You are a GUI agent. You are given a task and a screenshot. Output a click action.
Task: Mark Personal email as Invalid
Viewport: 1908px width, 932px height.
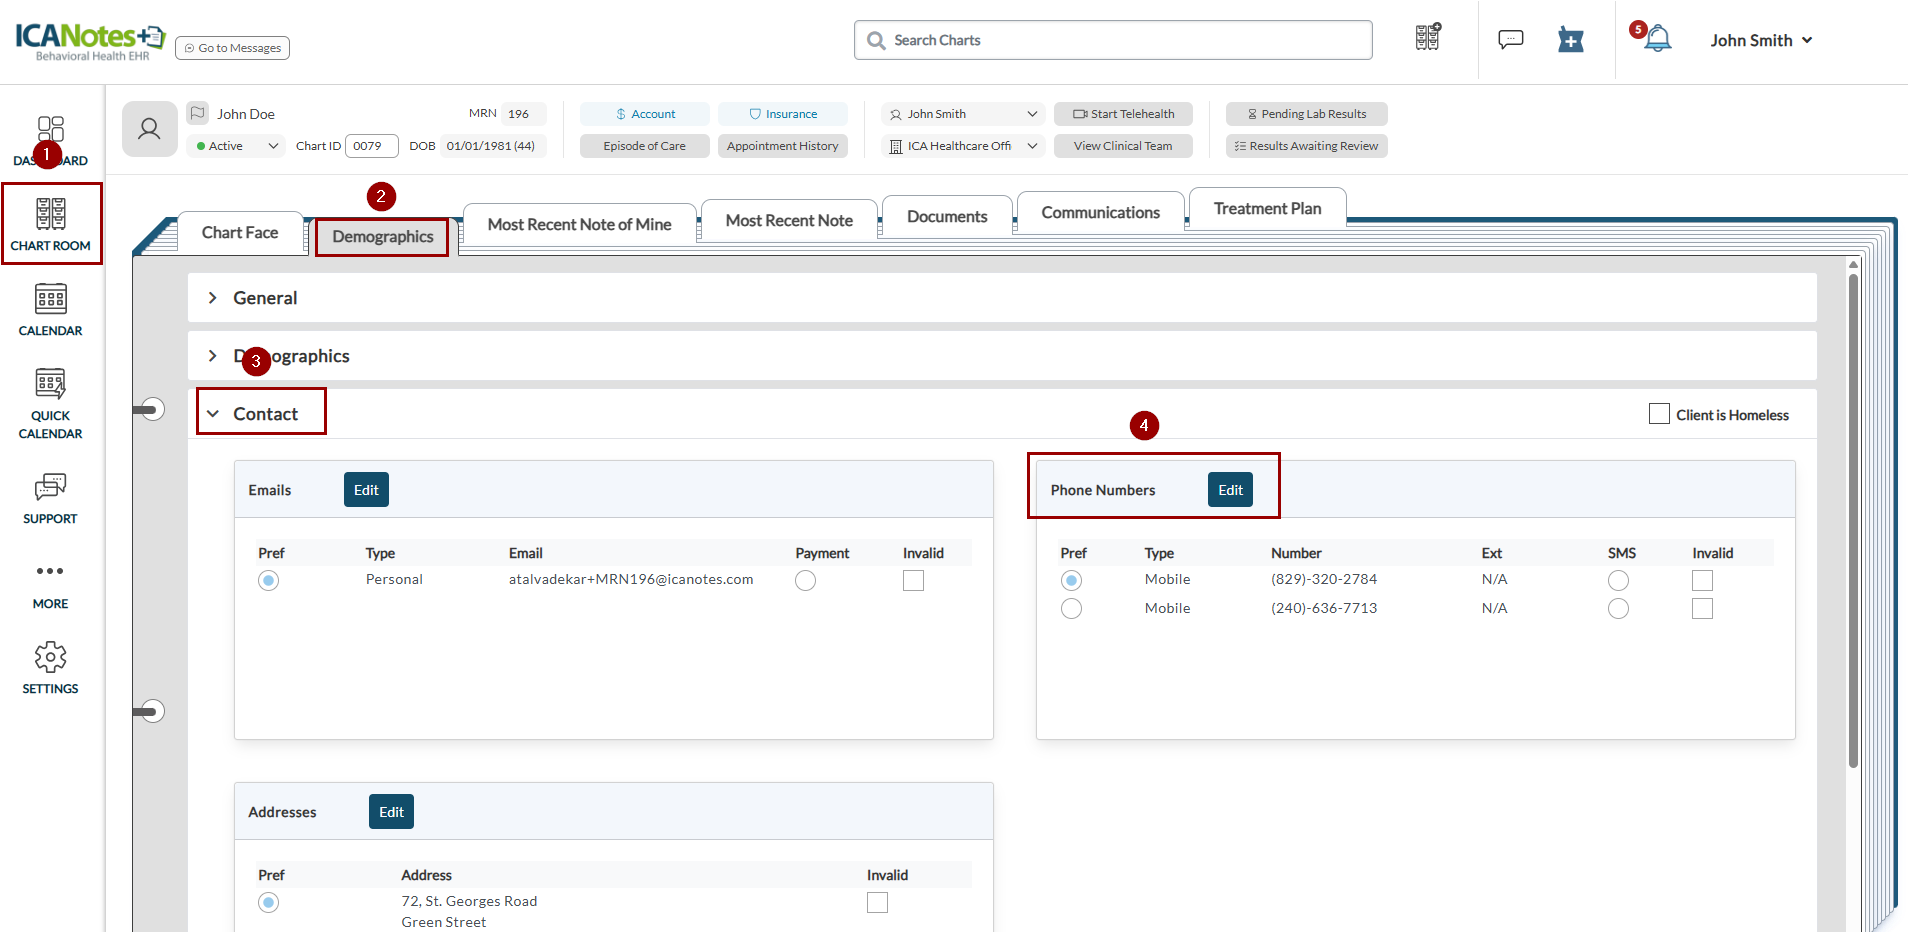pyautogui.click(x=913, y=580)
